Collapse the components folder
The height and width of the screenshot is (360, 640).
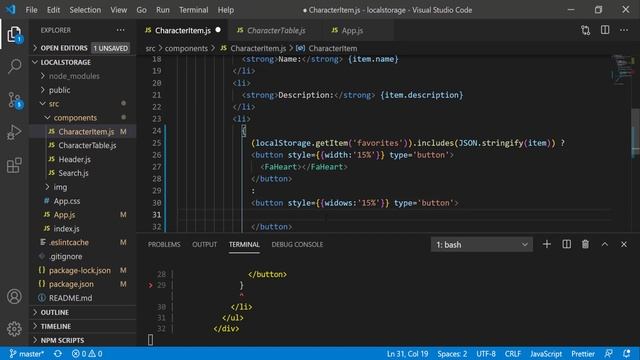coord(75,118)
